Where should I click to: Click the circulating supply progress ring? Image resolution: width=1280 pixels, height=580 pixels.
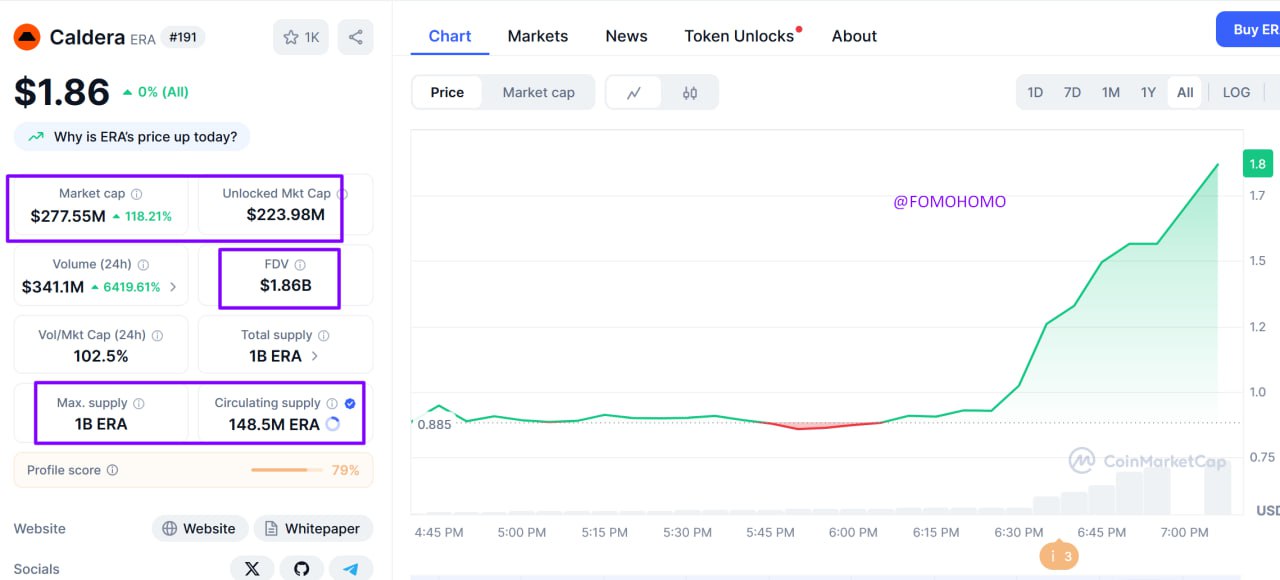[x=333, y=424]
